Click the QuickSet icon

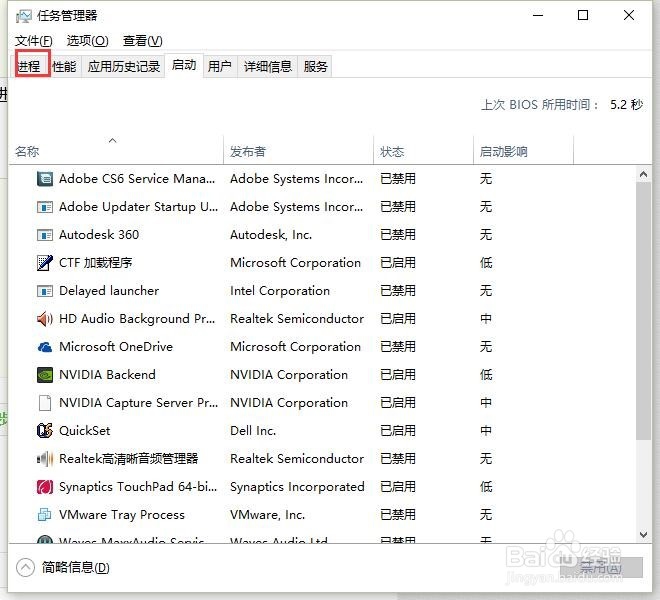(45, 431)
